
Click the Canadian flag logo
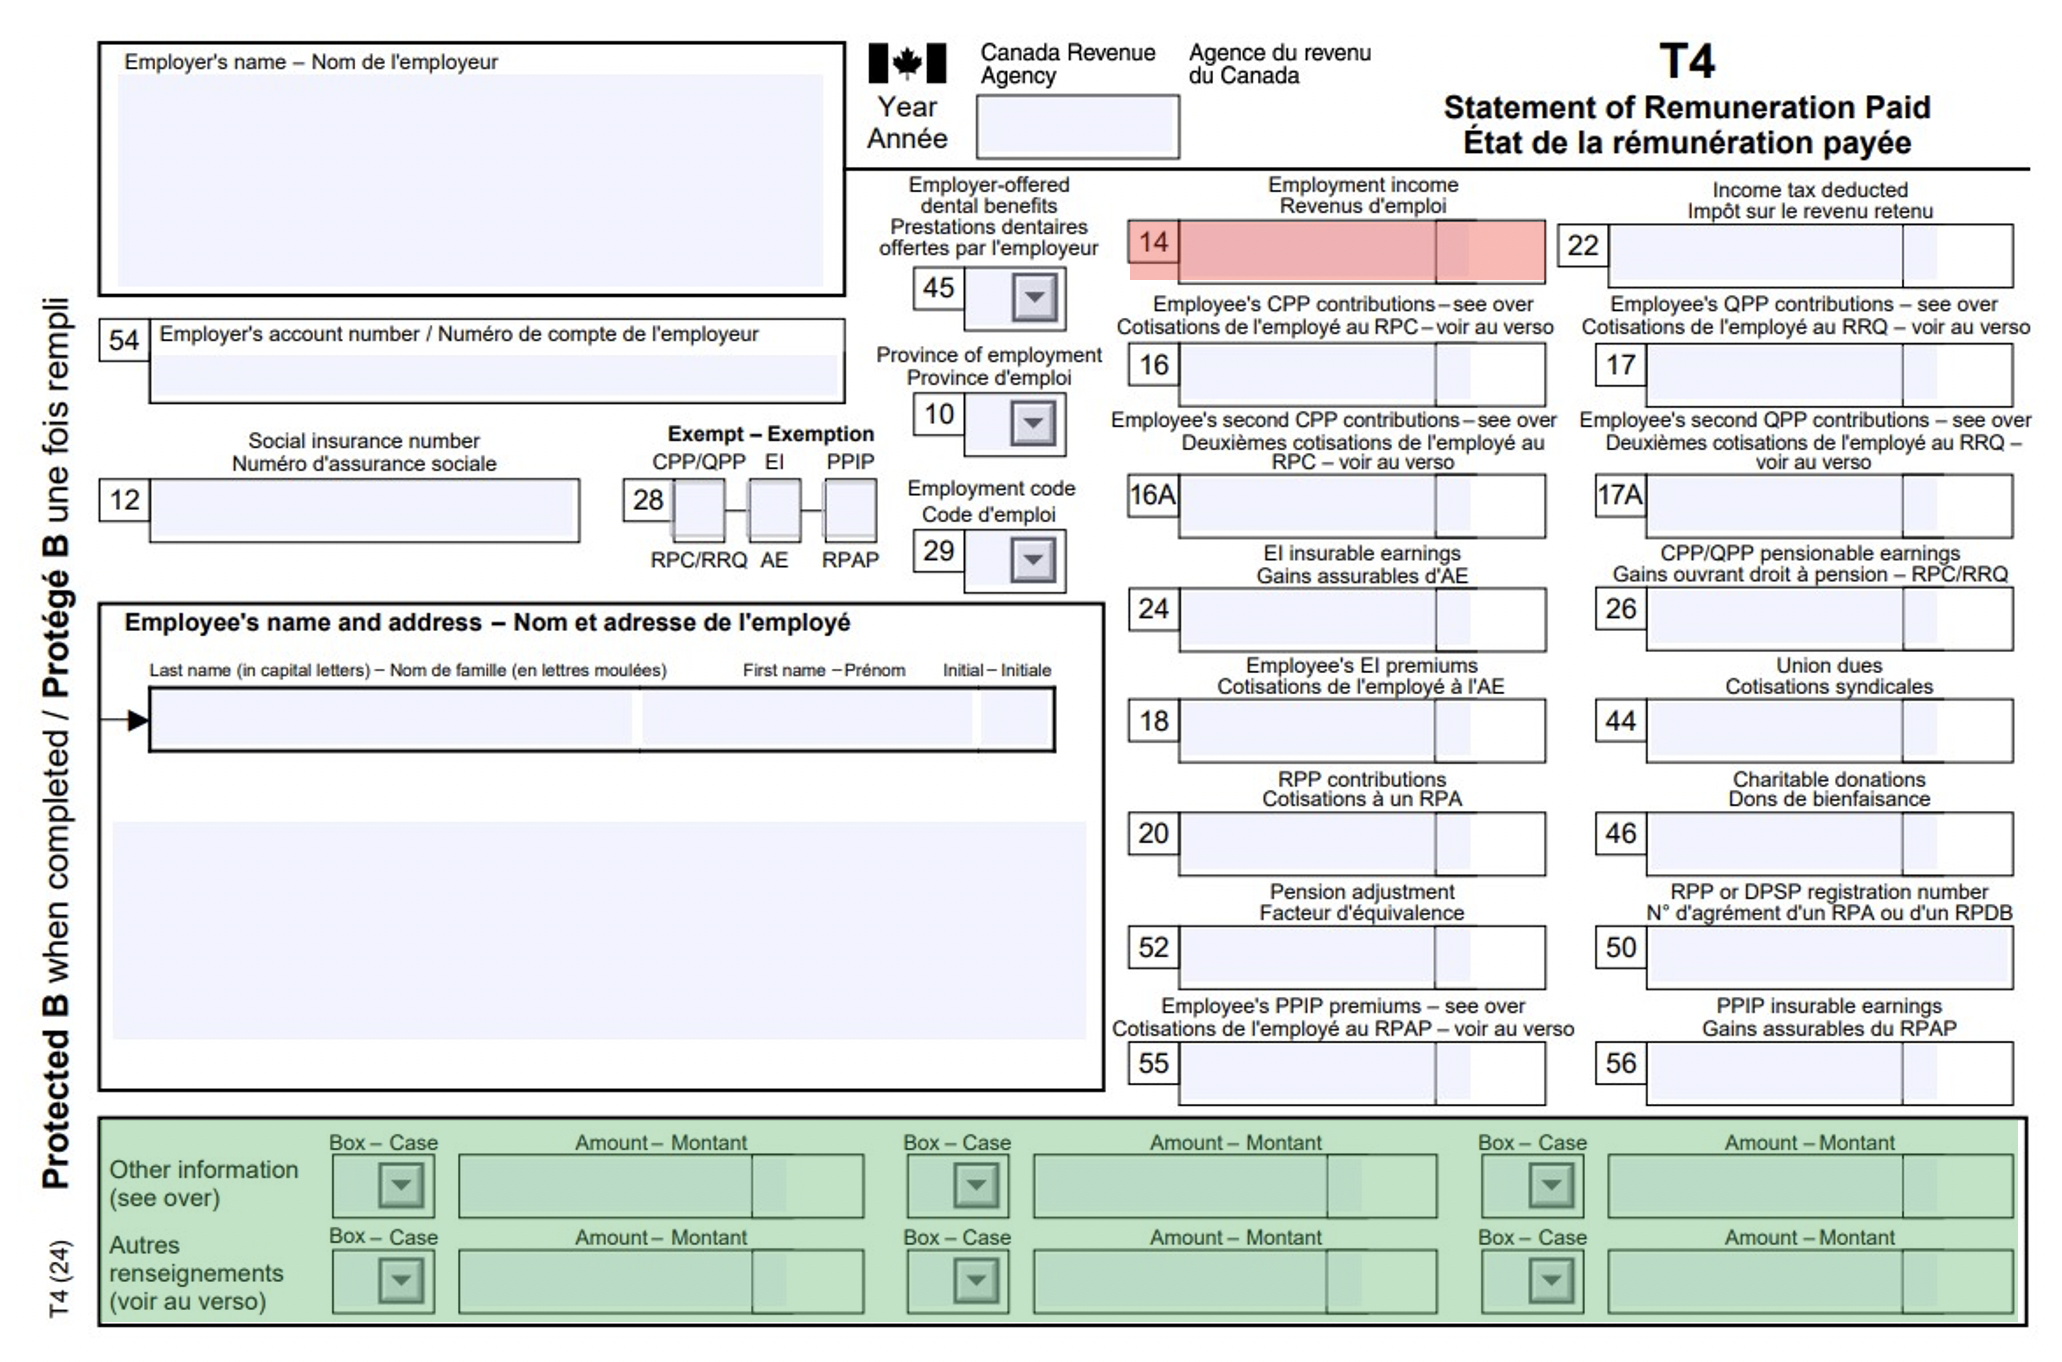pyautogui.click(x=907, y=63)
